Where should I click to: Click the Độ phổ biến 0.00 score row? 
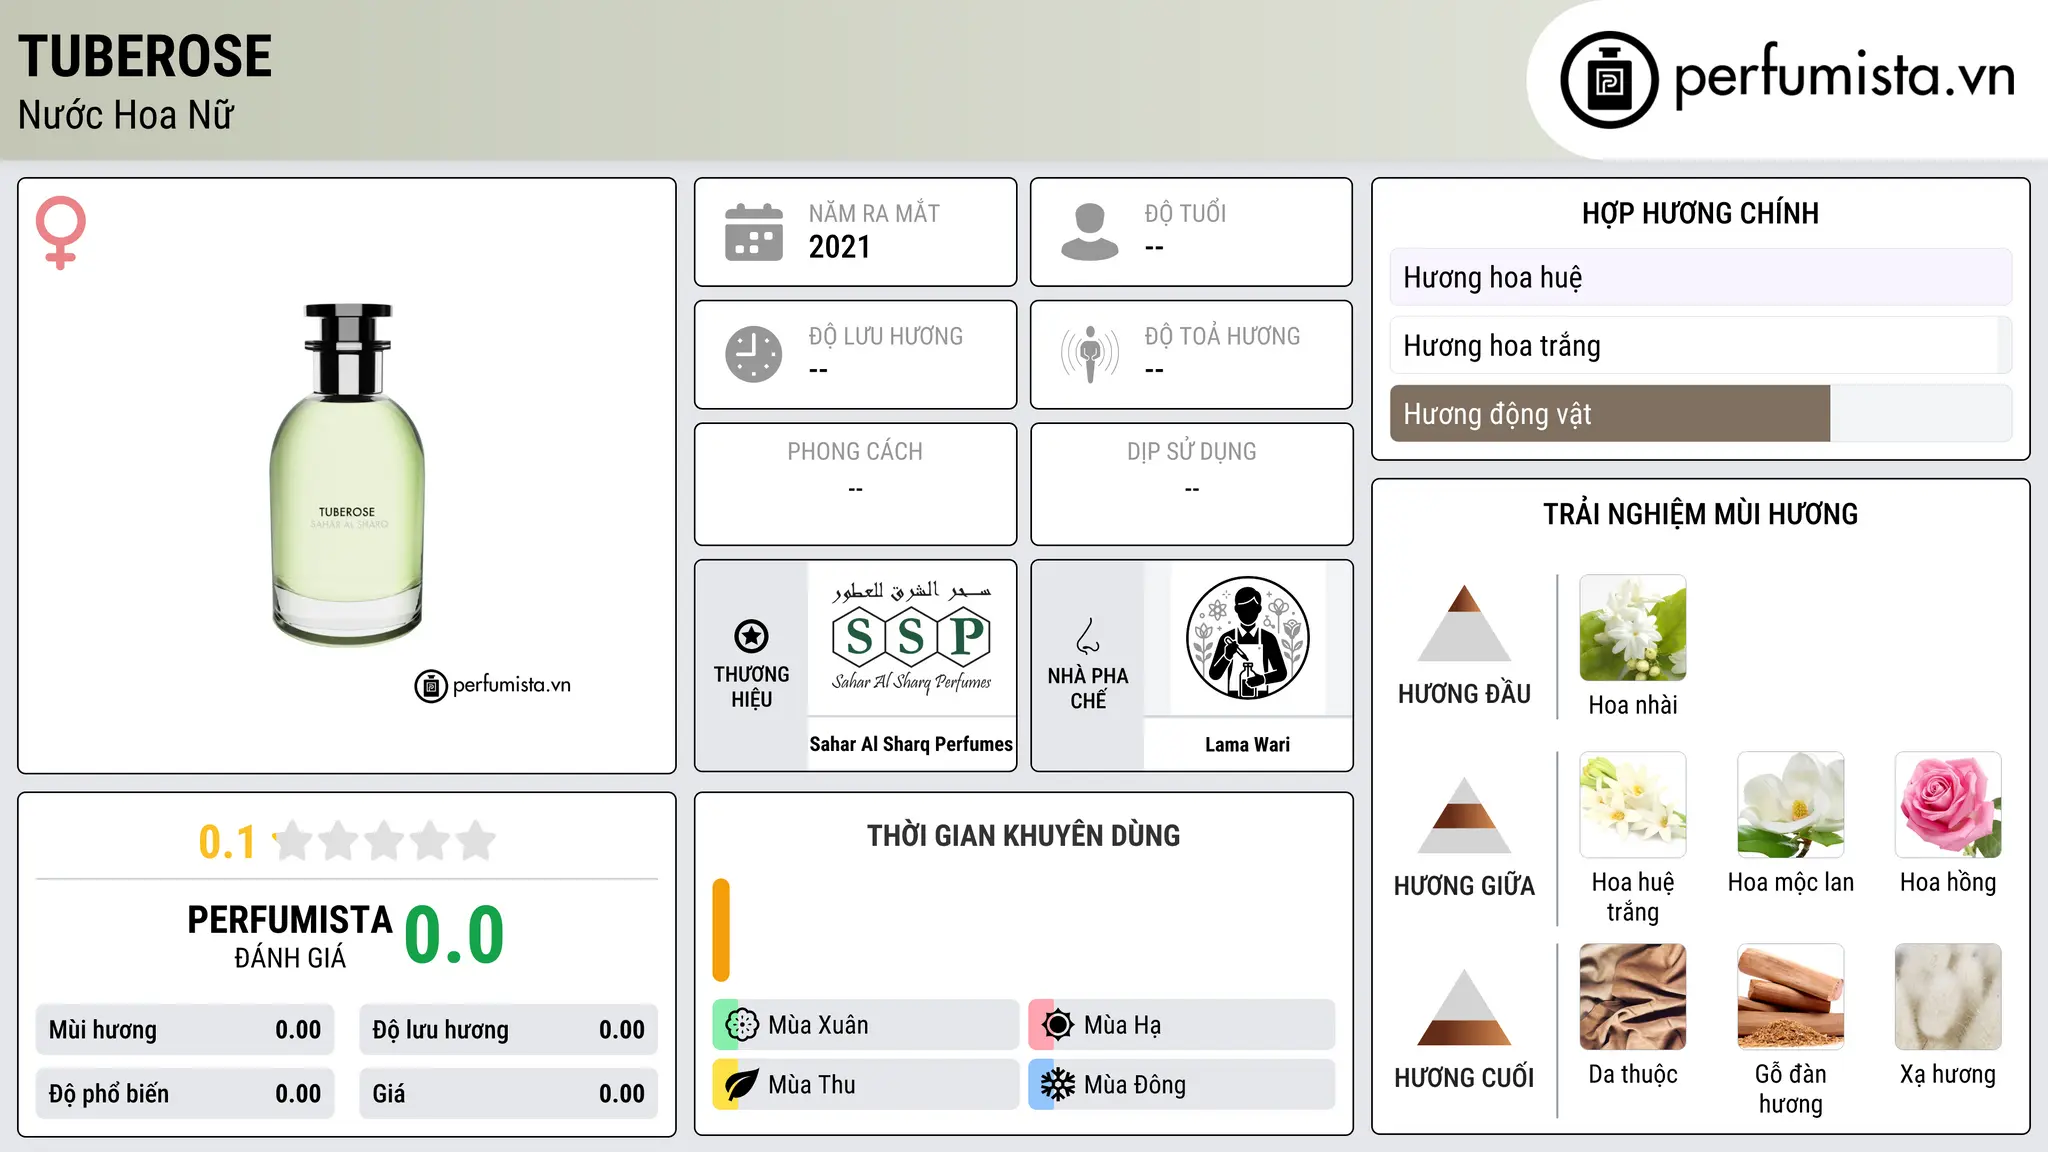click(x=185, y=1094)
